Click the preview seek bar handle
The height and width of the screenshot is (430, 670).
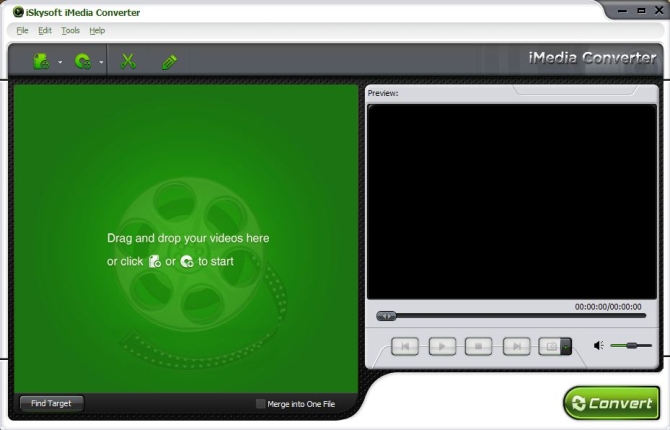(387, 316)
